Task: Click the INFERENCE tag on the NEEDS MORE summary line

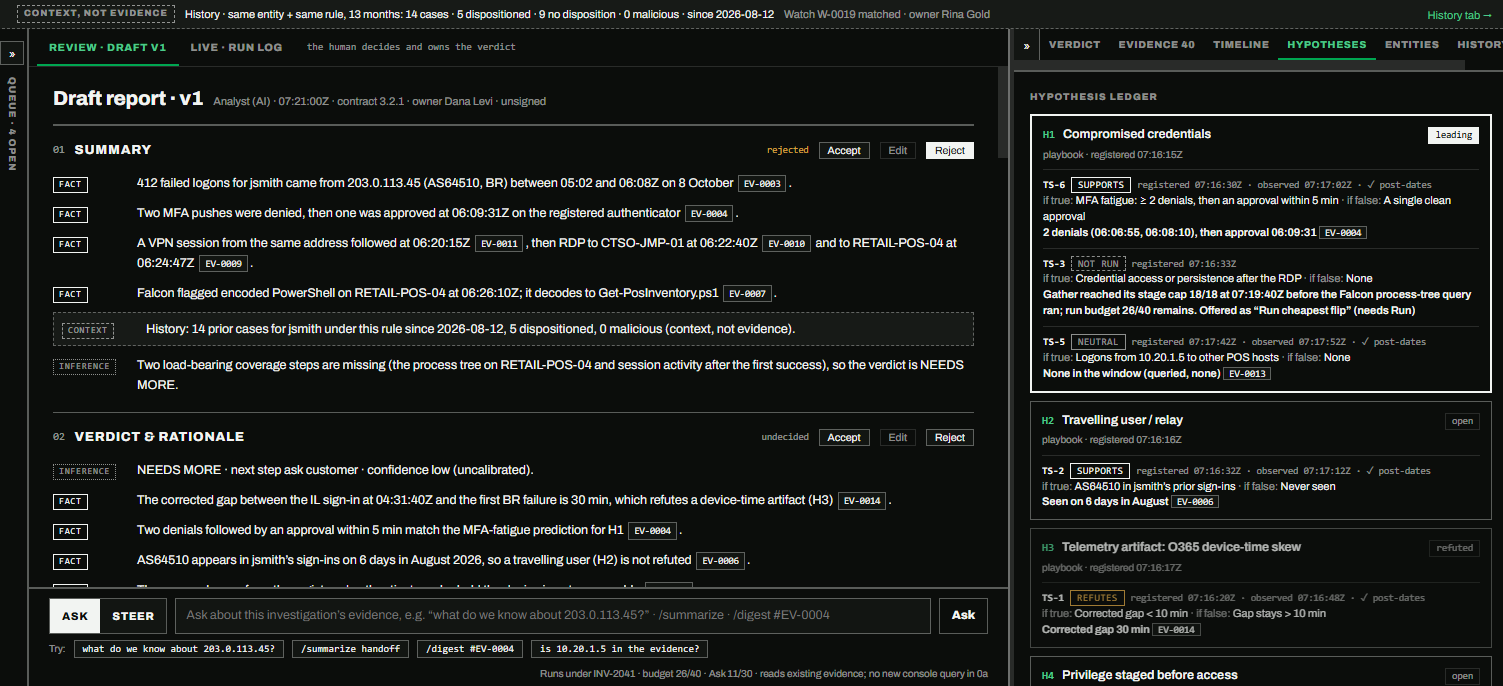Action: [x=84, y=366]
